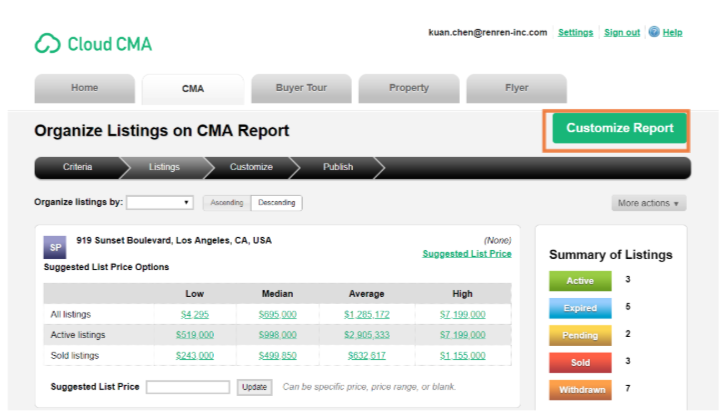727x415 pixels.
Task: Click the Sign out link
Action: (x=622, y=33)
